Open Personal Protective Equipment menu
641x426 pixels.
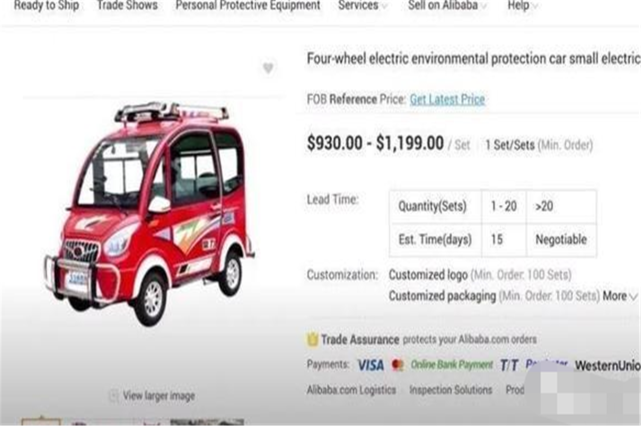click(248, 5)
